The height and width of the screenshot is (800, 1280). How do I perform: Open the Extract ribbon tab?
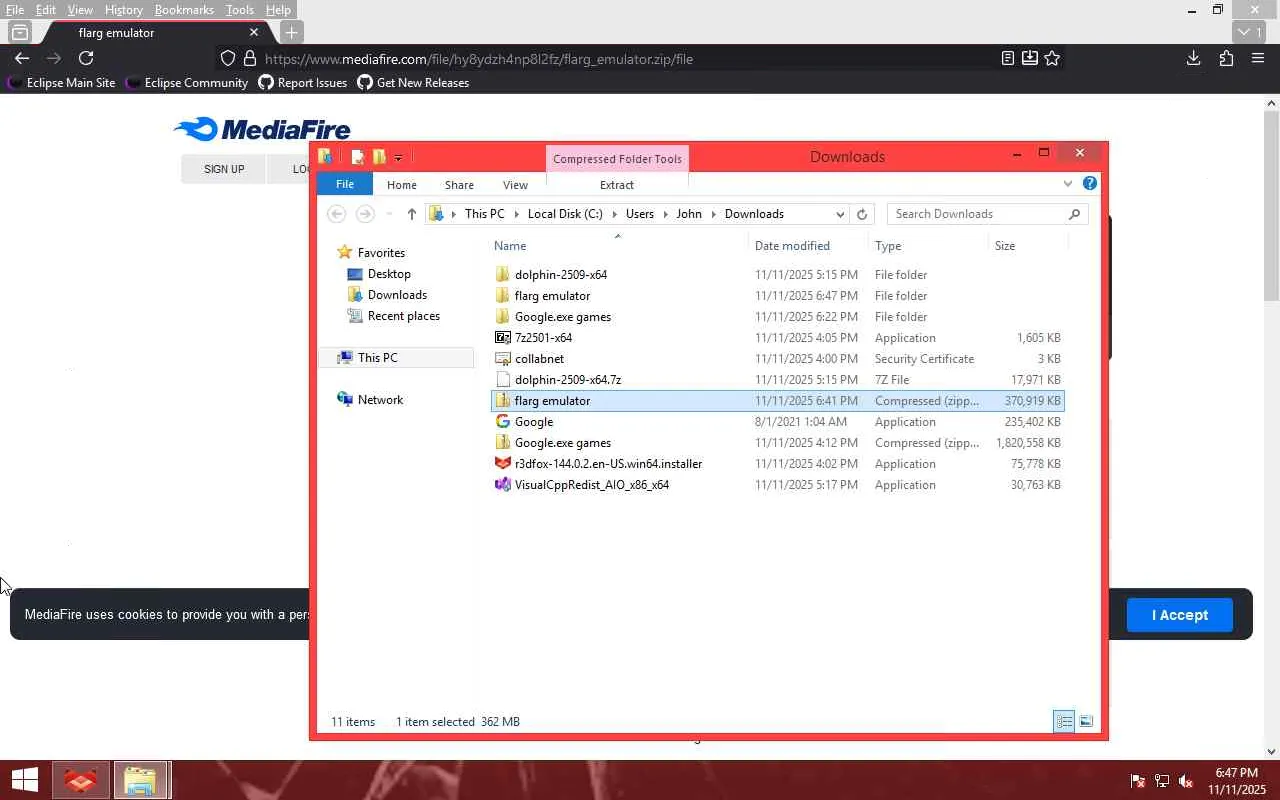tap(617, 185)
